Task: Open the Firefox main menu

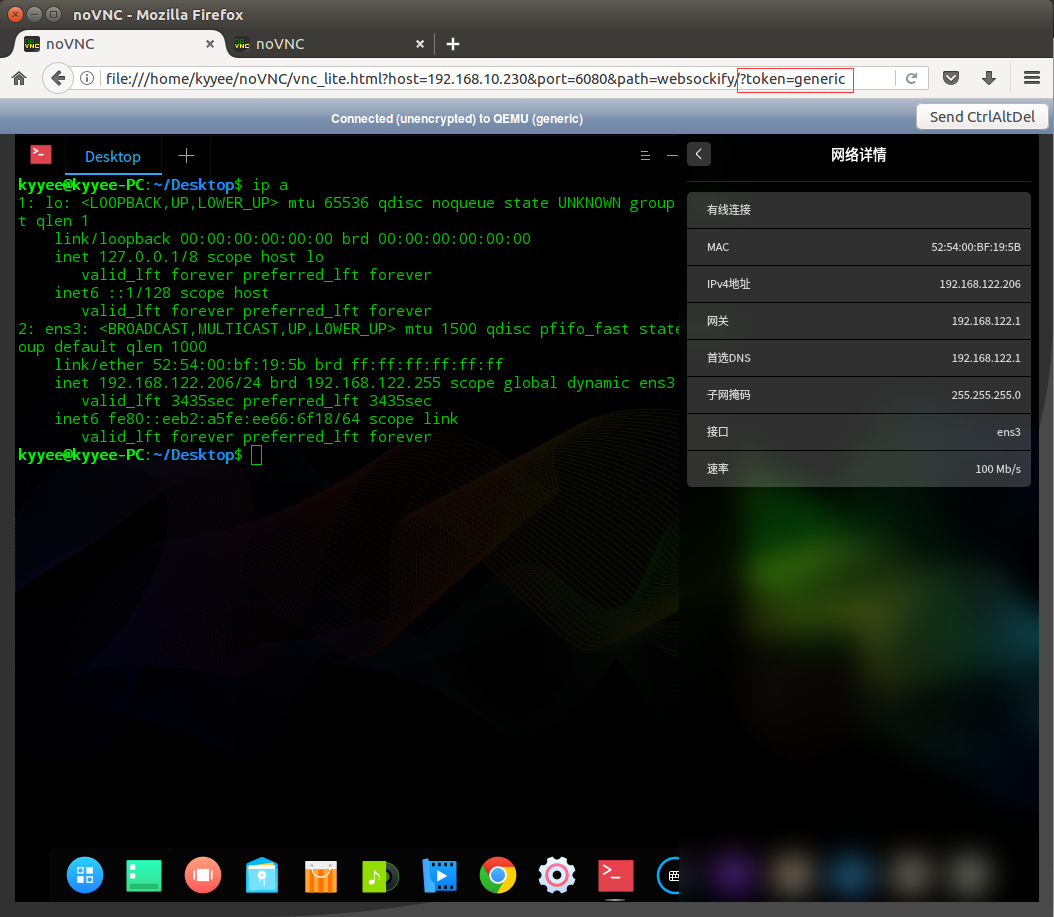Action: (1032, 77)
